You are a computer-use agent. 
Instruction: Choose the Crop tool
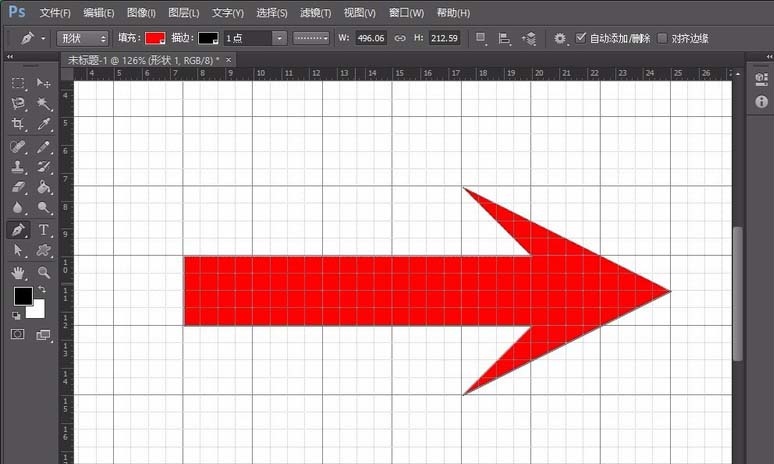click(18, 124)
